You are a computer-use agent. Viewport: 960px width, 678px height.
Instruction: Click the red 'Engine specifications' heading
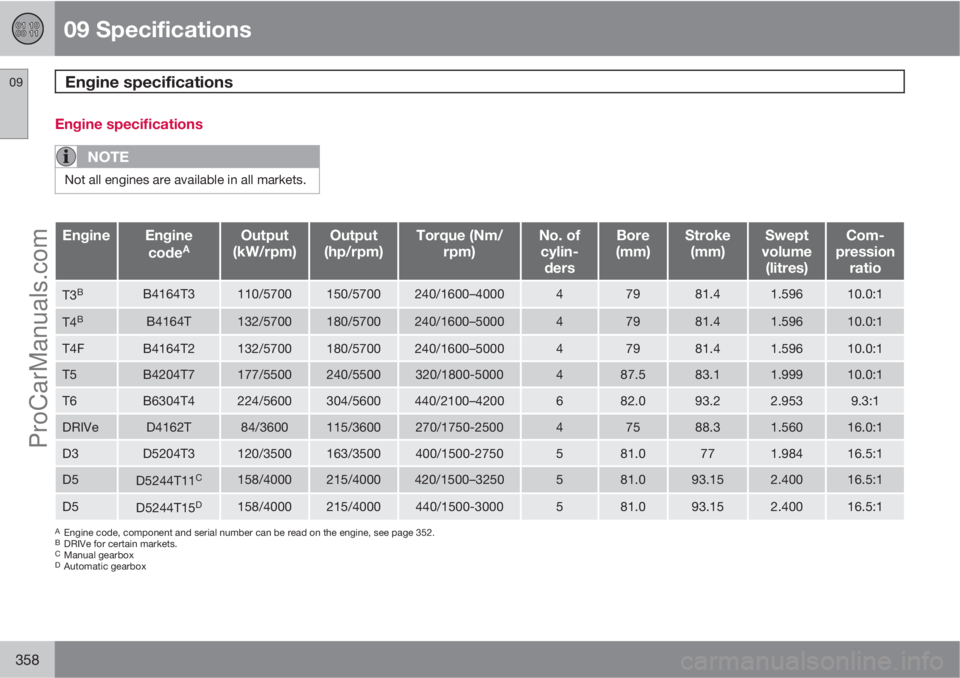[129, 124]
